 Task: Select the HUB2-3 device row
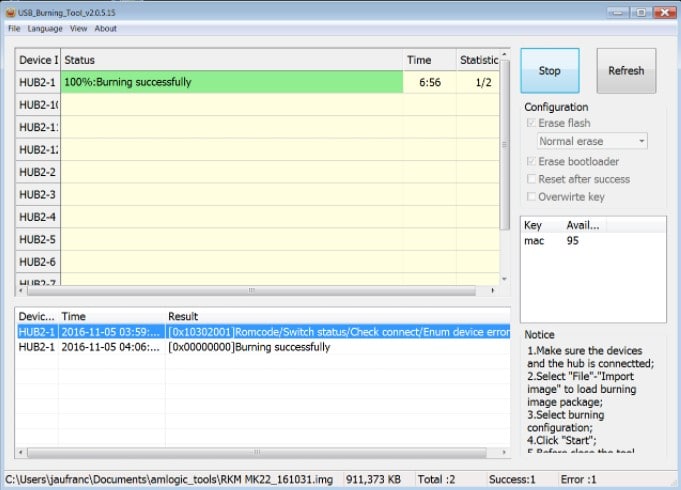[257, 195]
